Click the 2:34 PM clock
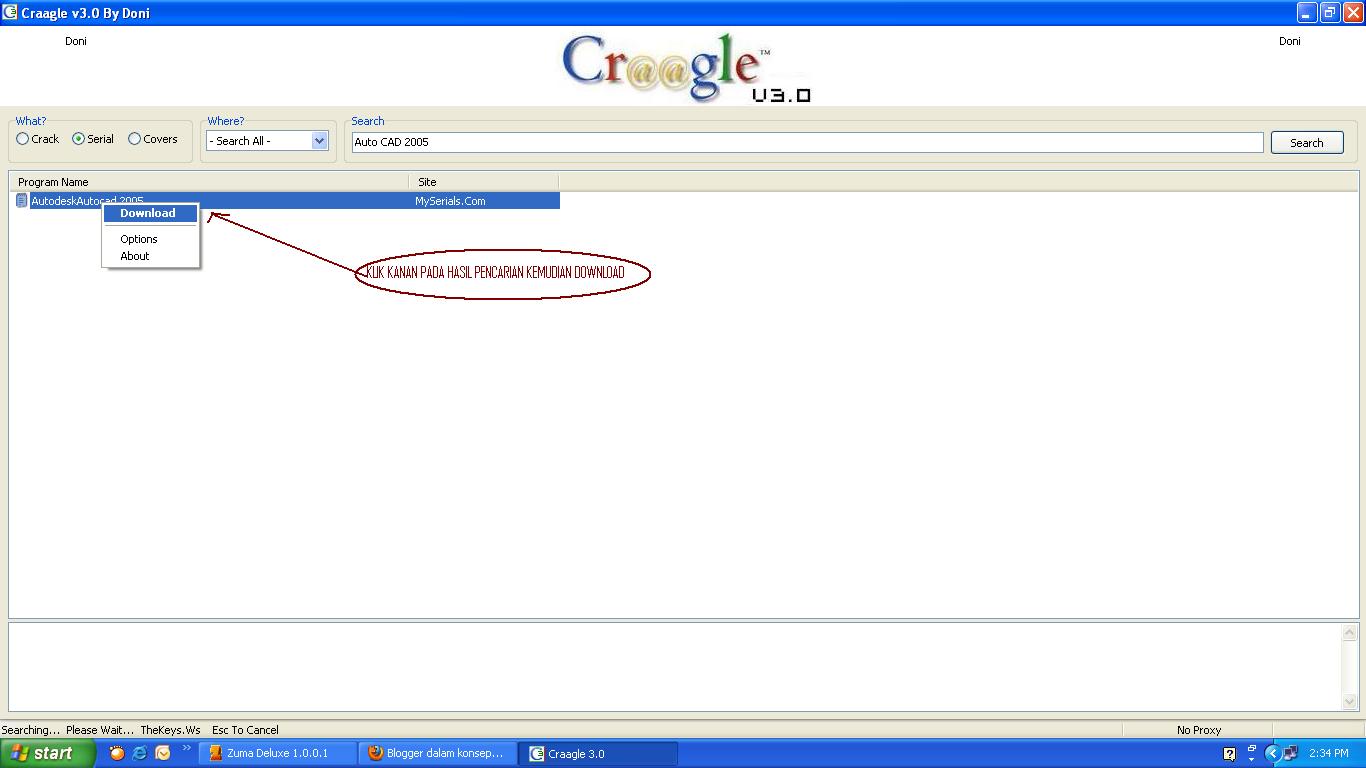This screenshot has height=768, width=1366. click(1329, 754)
